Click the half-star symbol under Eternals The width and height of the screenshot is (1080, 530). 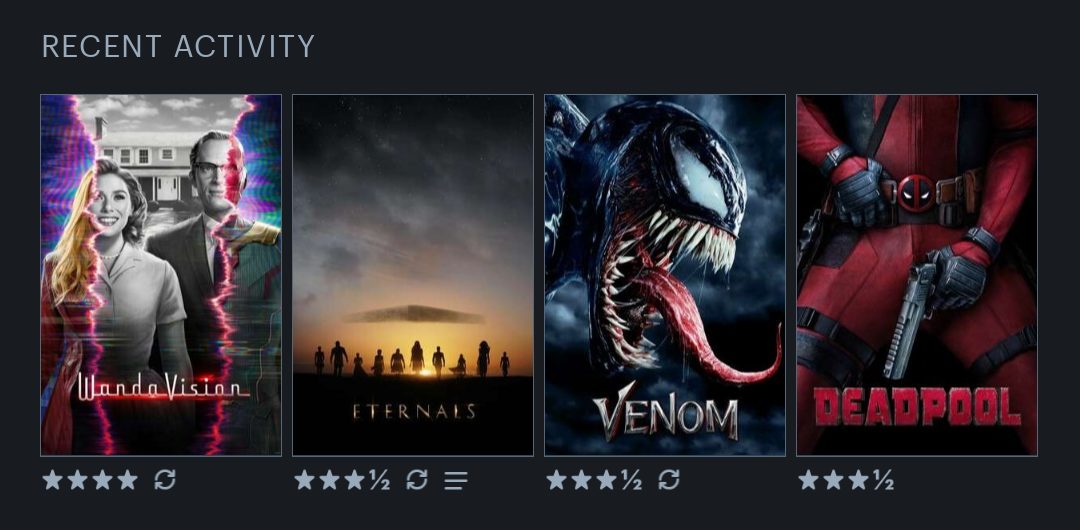click(x=380, y=480)
